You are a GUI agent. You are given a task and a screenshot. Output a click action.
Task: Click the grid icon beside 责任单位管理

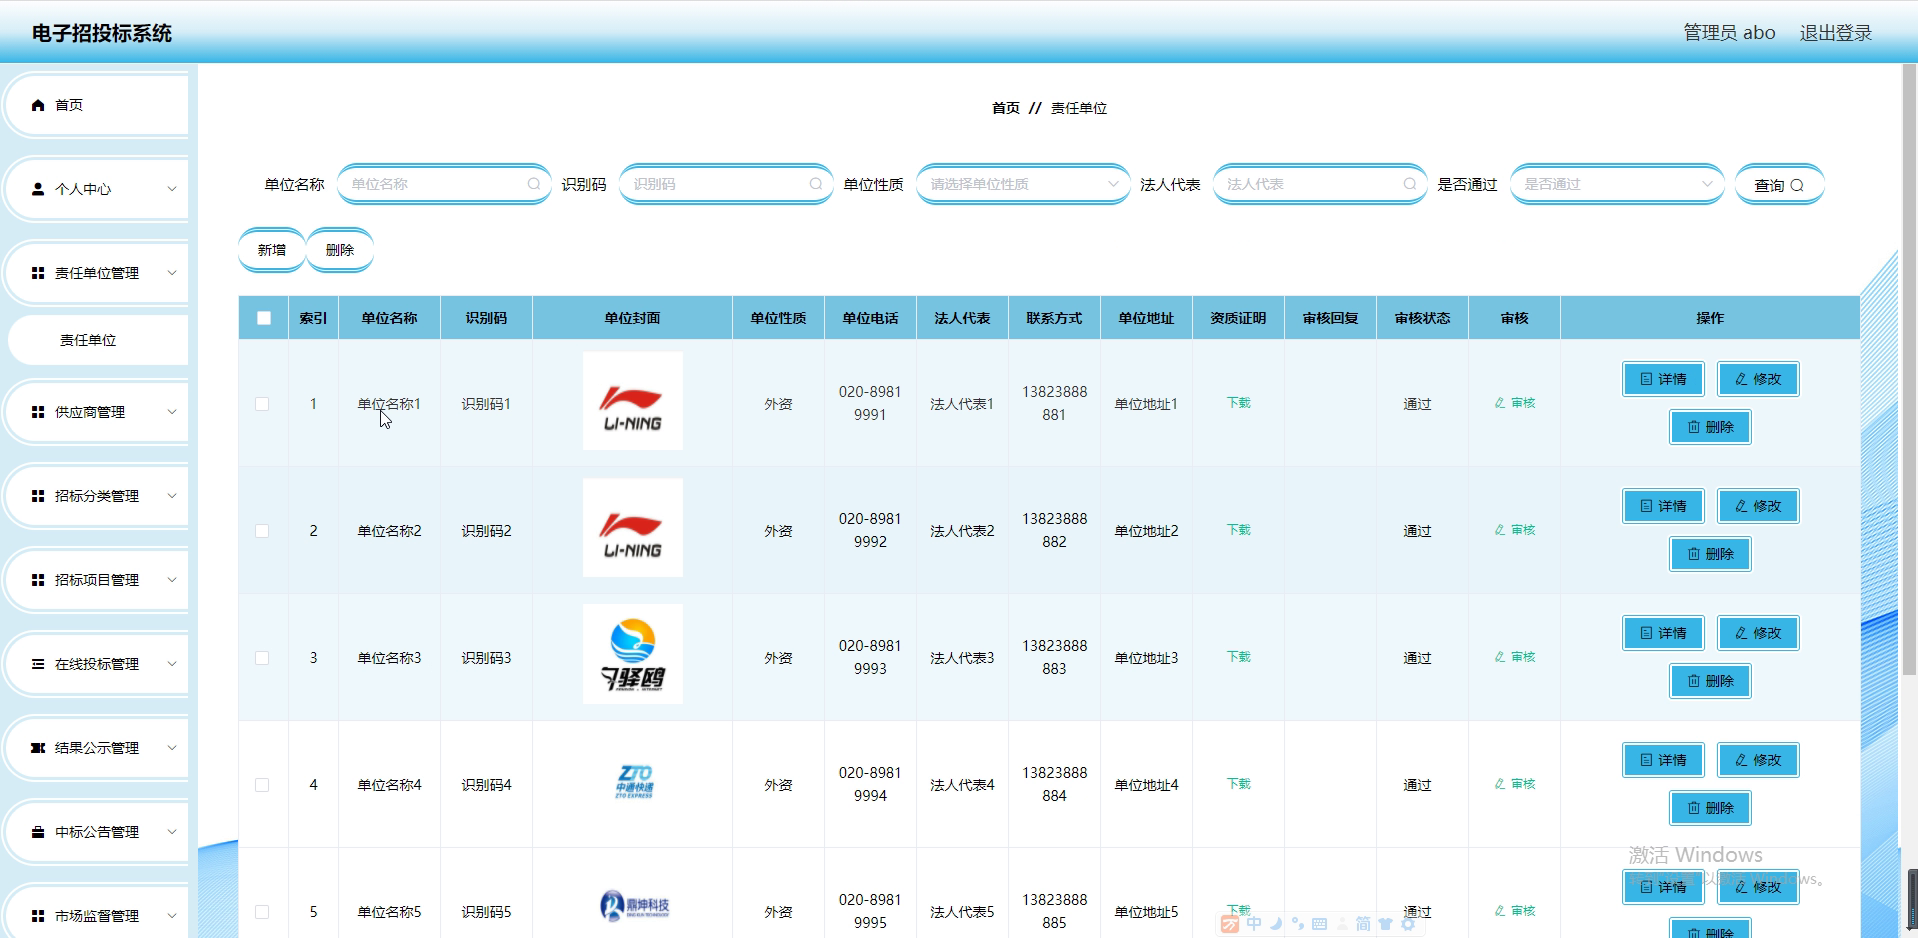click(38, 273)
